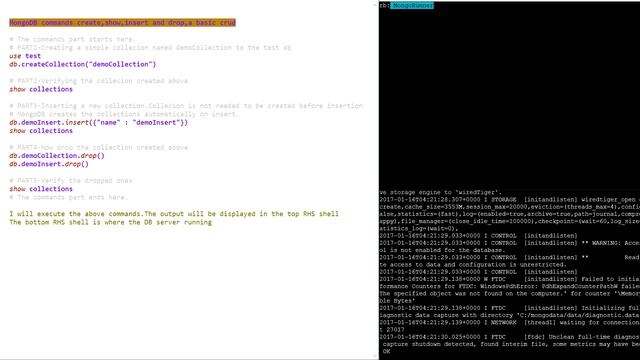Click the CONTROL '** WARNING' log line
The height and width of the screenshot is (360, 640).
509,243
